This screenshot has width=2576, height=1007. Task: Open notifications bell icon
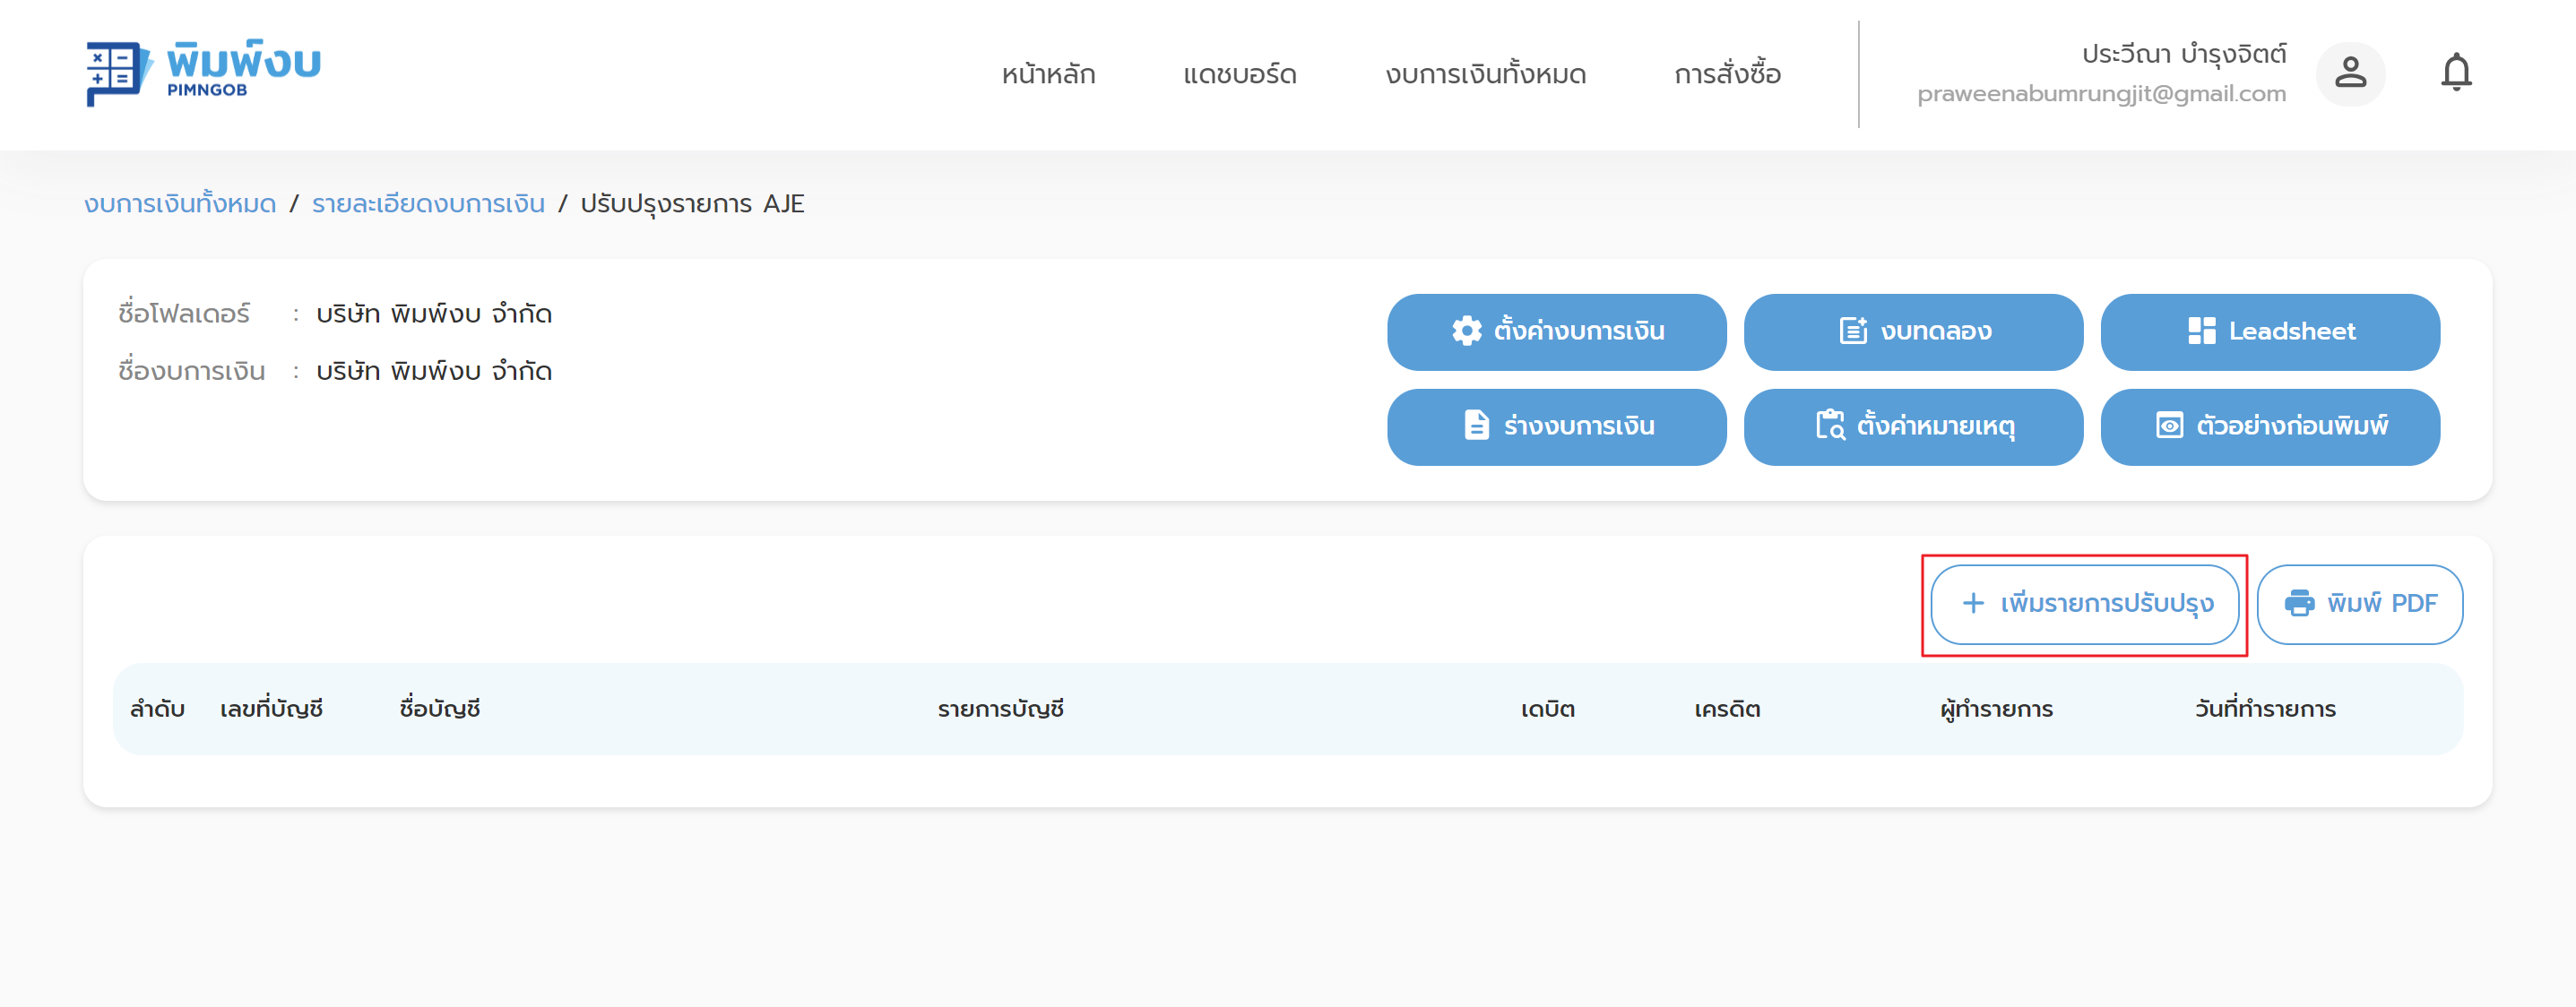(2456, 73)
